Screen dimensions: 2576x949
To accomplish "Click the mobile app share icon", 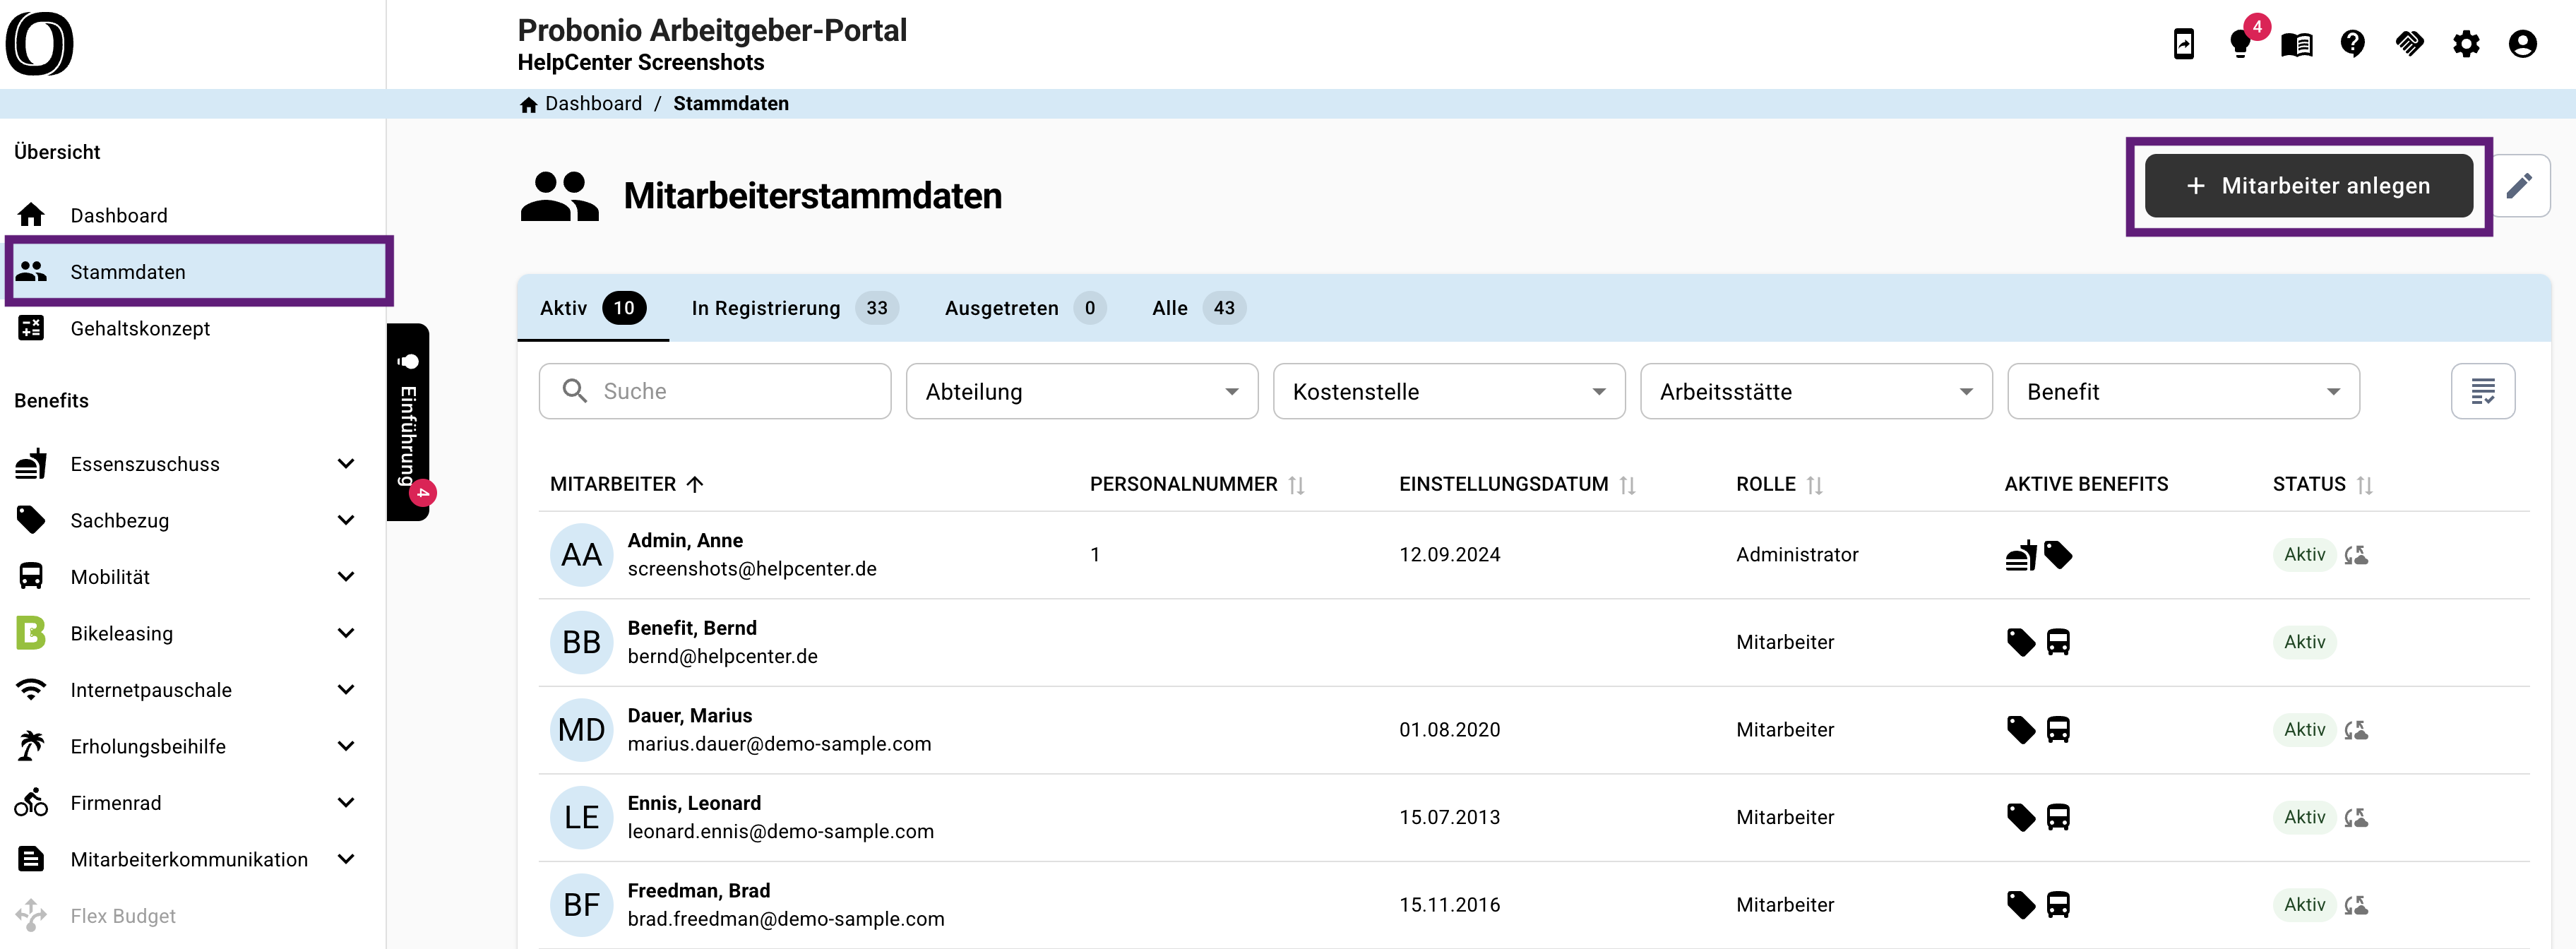I will pos(2184,44).
